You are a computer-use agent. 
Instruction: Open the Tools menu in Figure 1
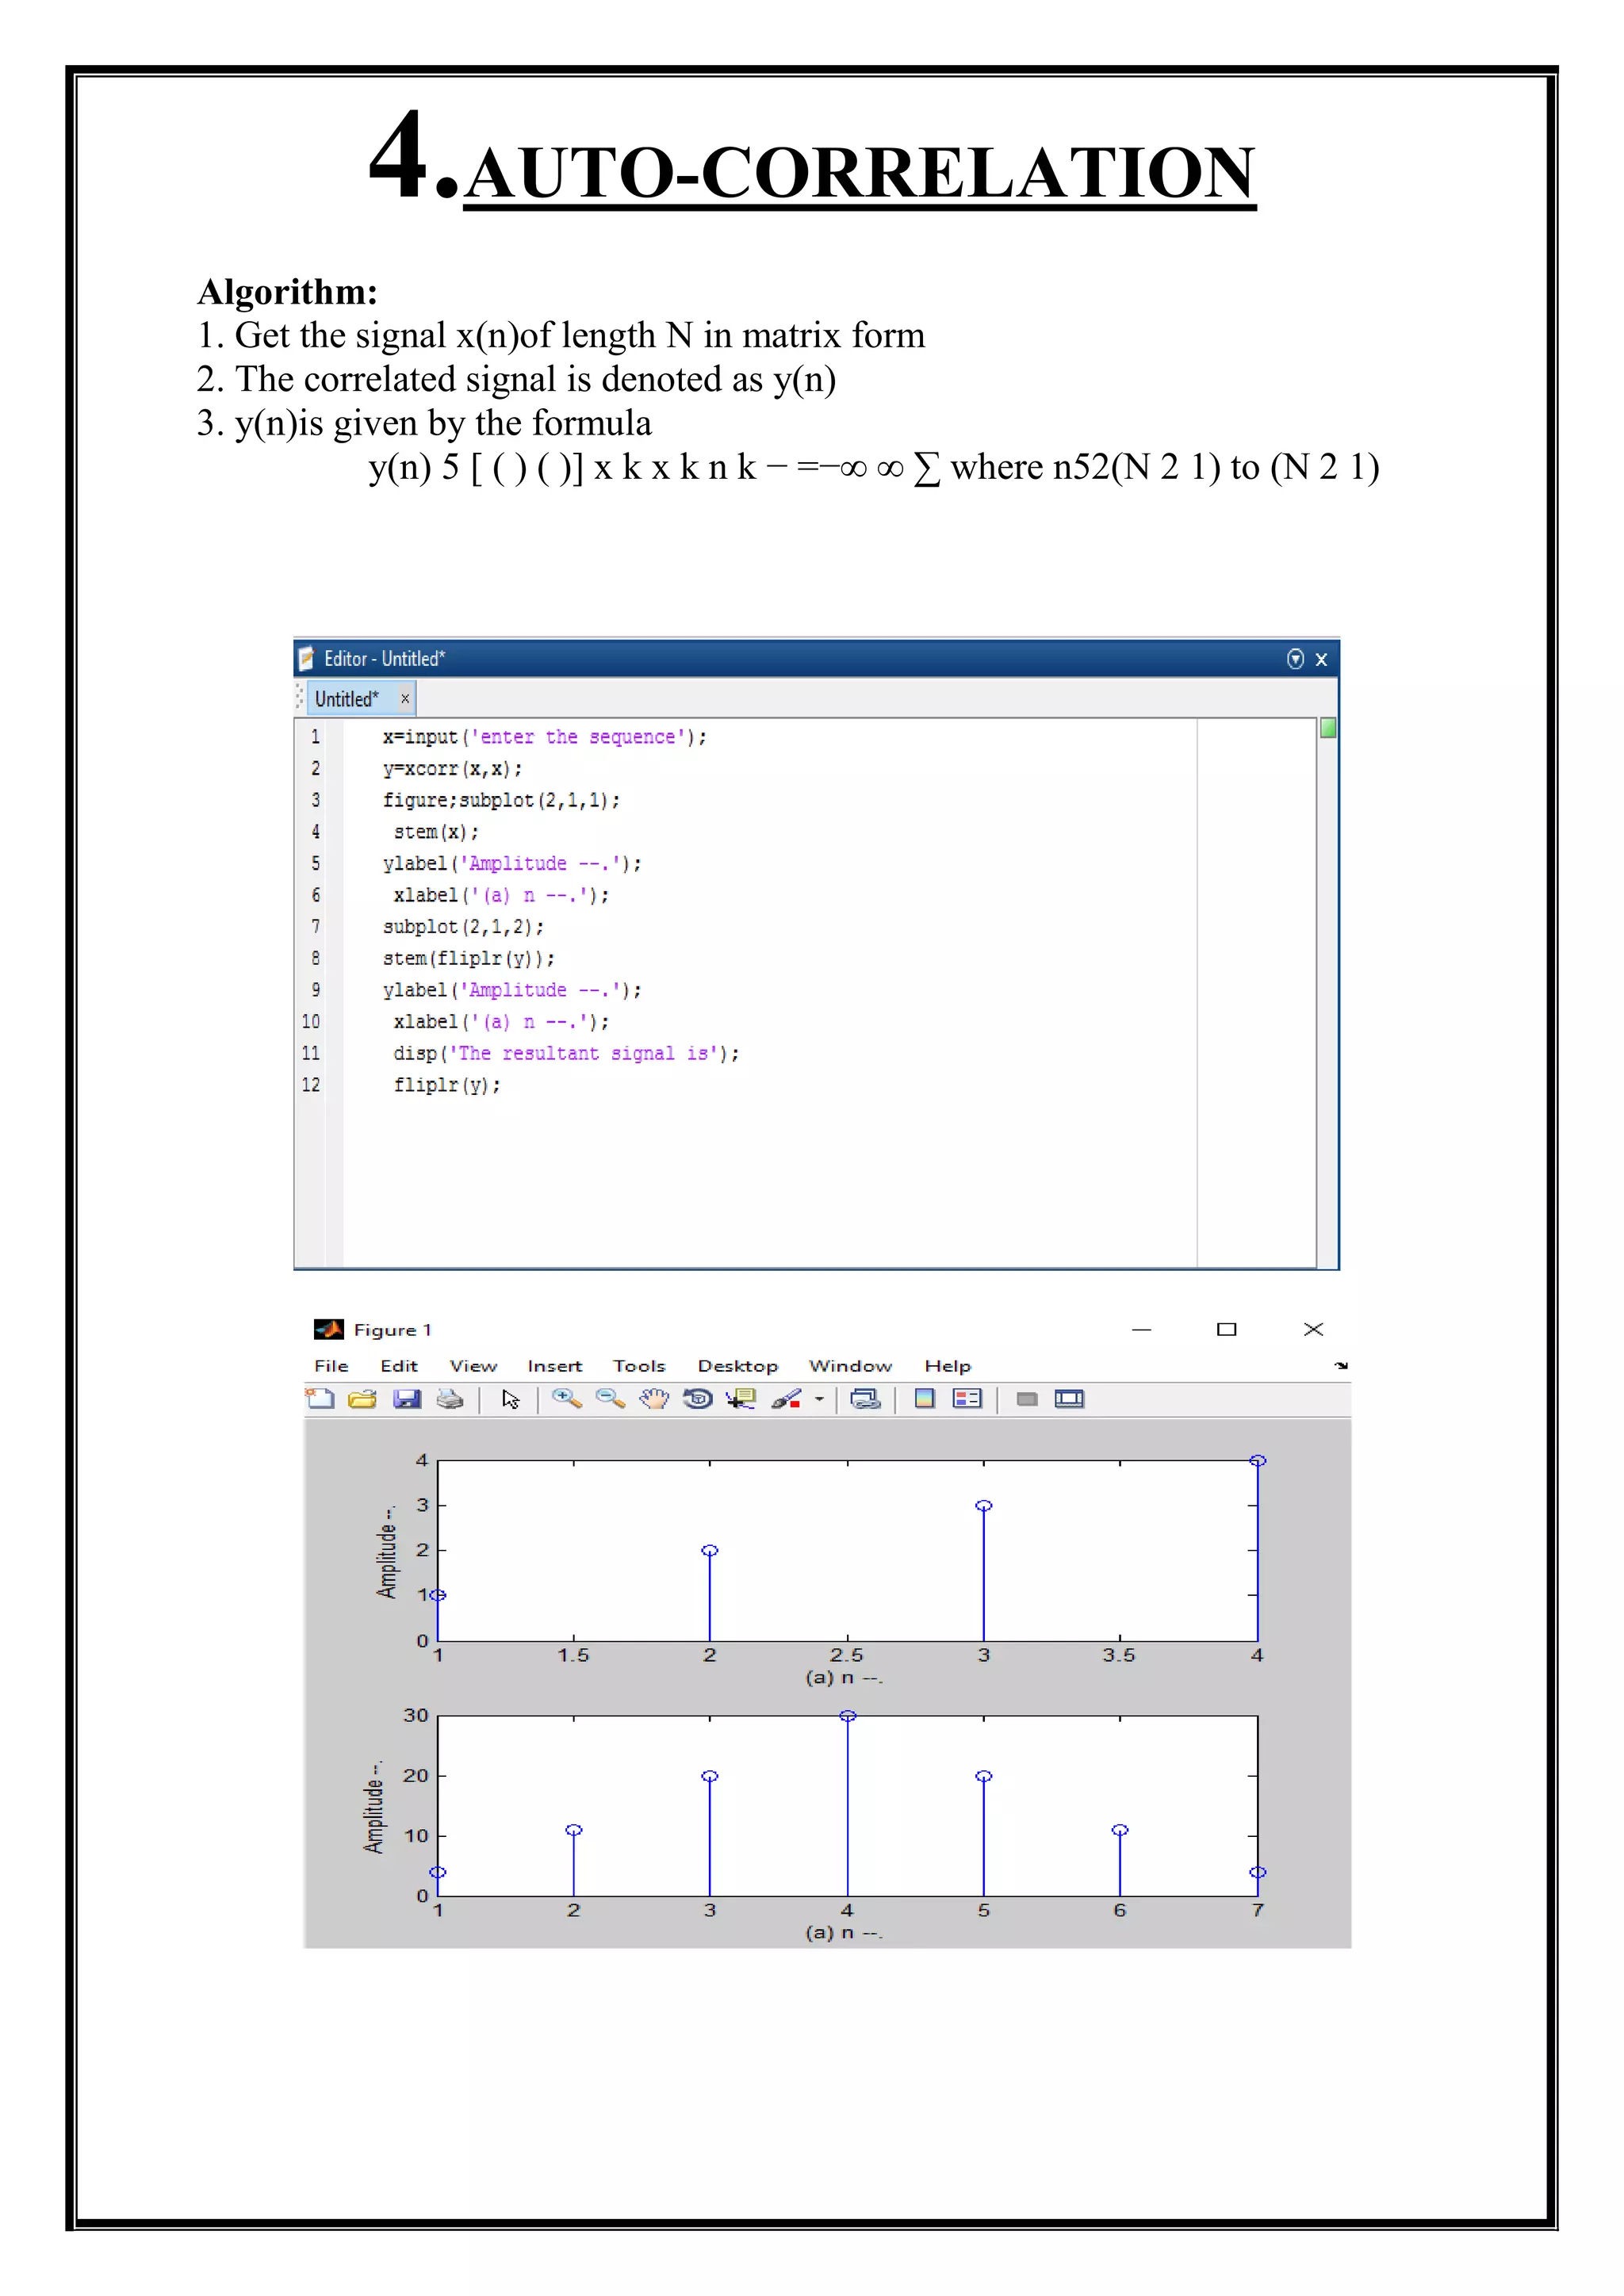(639, 1365)
